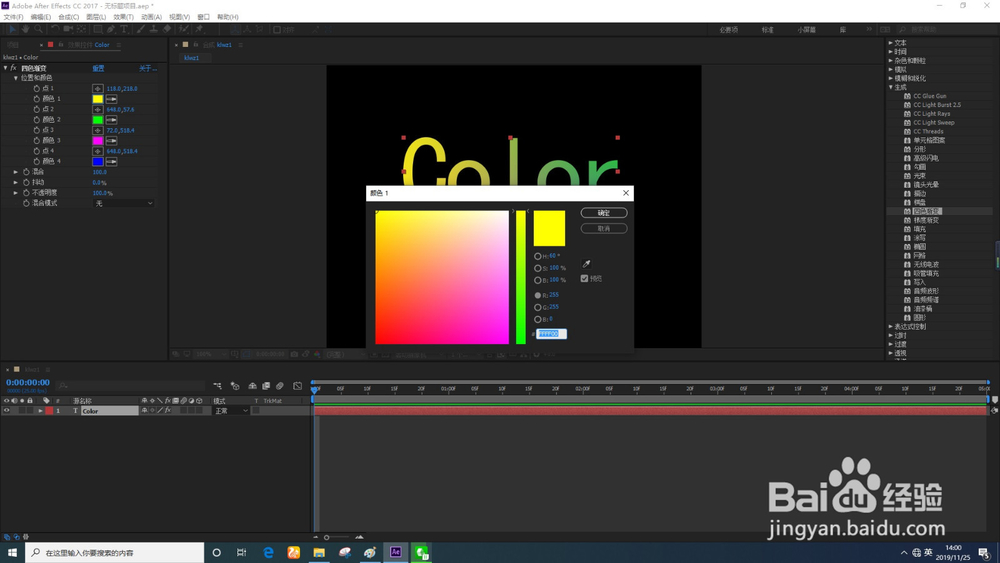The image size is (1000, 563).
Task: Select the Hand tool
Action: click(26, 29)
